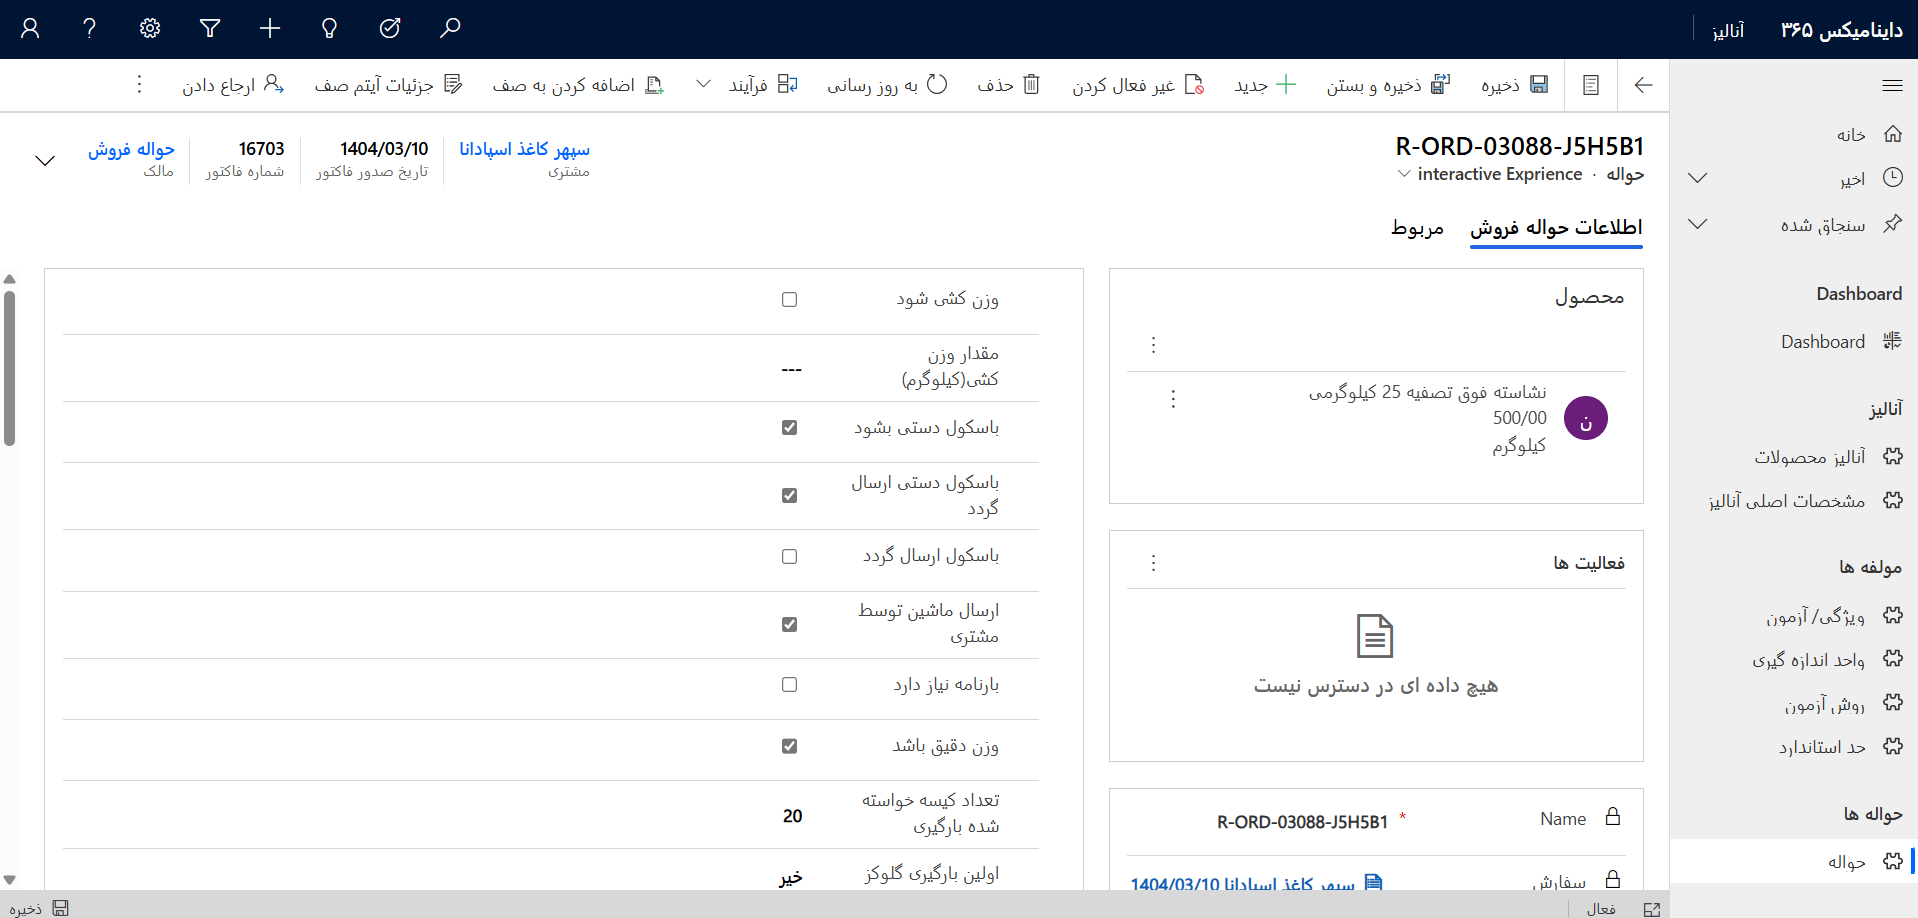Open 'آنالیز محصولات' in the sidebar
1918x918 pixels.
click(1809, 457)
